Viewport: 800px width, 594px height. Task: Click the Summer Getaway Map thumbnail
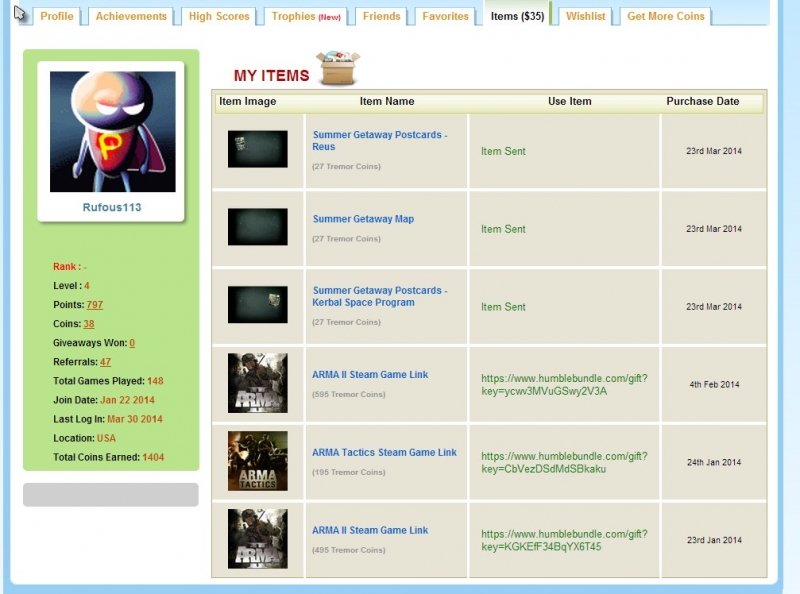258,227
